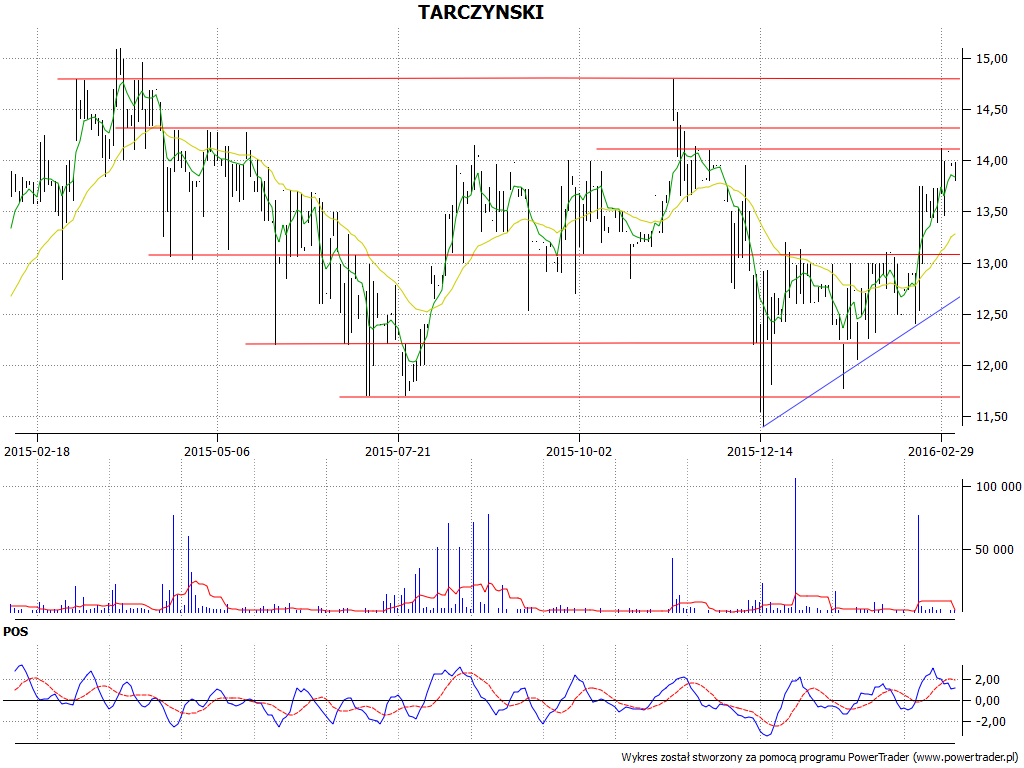Select the tallest volume bar near 100 000
1024x768 pixels.
795,545
